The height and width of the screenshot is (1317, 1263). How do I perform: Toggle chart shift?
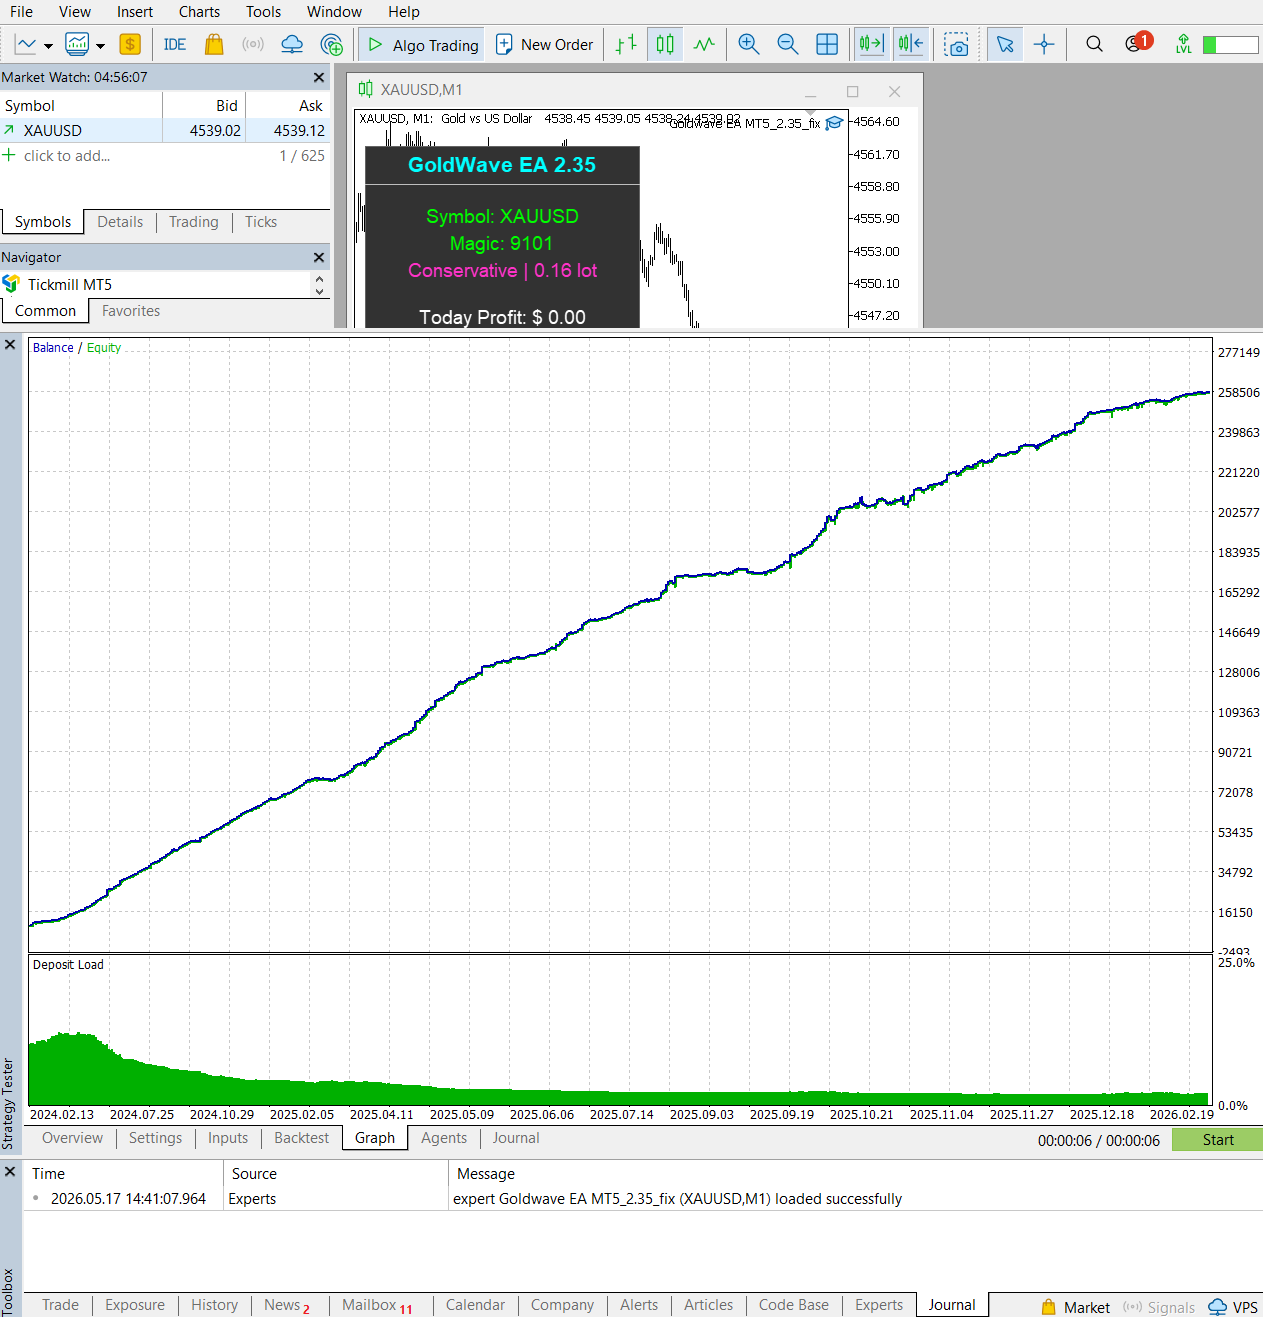(911, 44)
